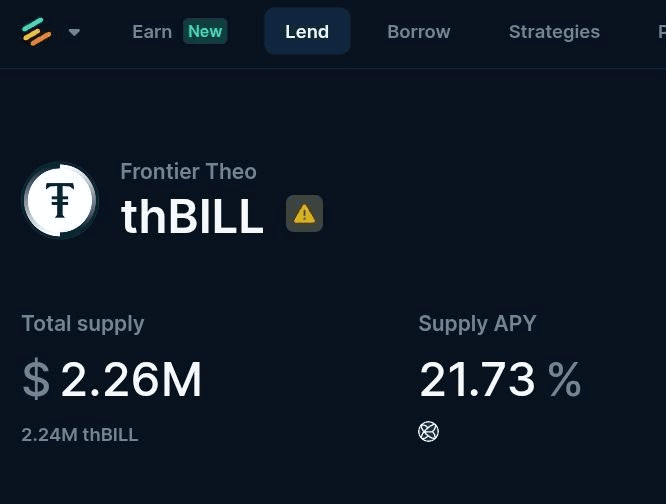The height and width of the screenshot is (504, 666).
Task: Click the 2.24M thBILL amount text
Action: [x=80, y=435]
